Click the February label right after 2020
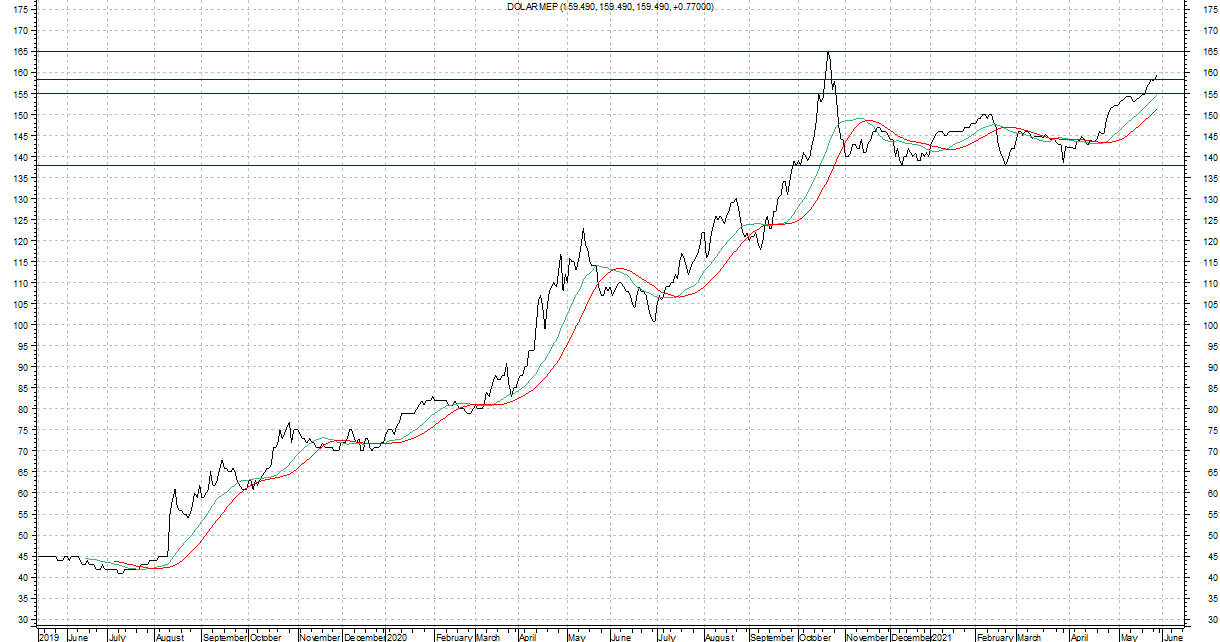This screenshot has width=1220, height=642. point(453,636)
